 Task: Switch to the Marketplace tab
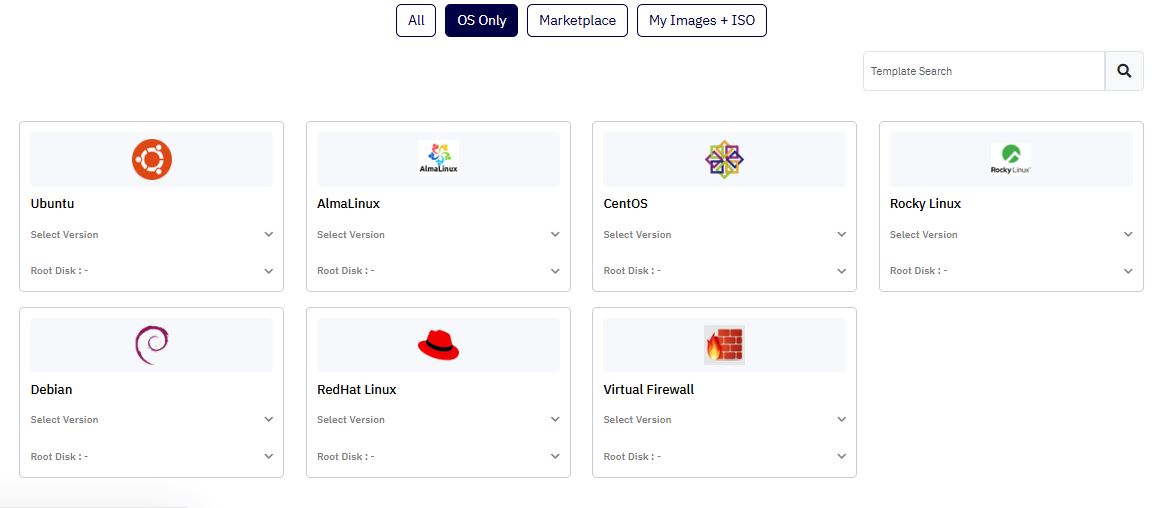coord(578,20)
